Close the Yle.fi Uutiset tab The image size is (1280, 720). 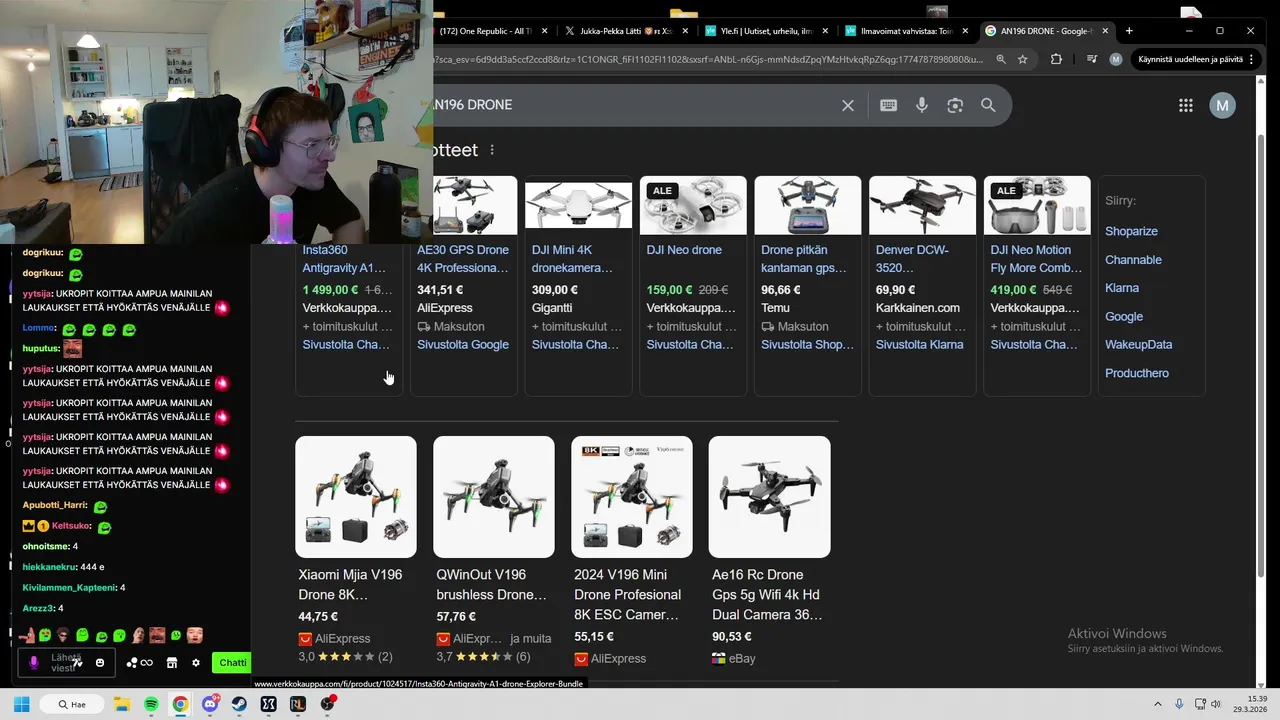point(824,31)
